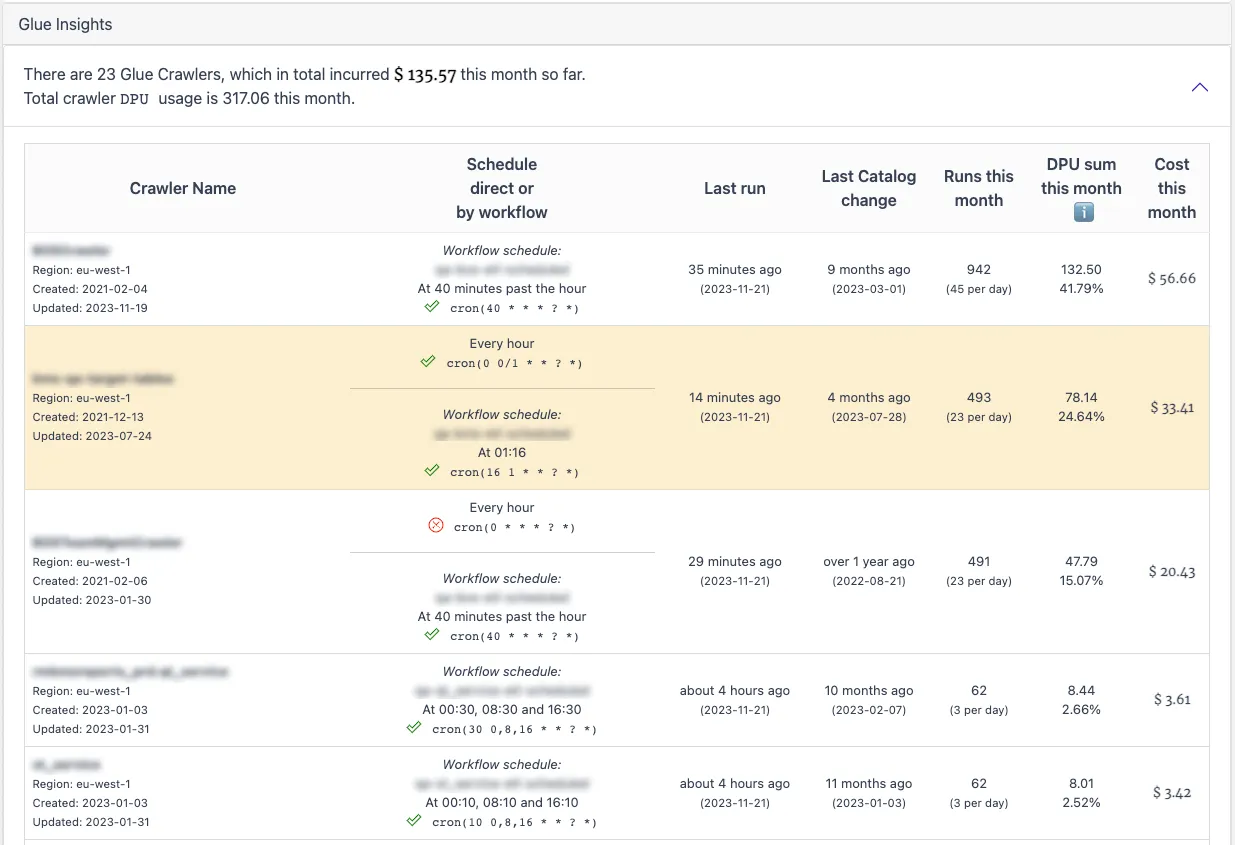Click the 942 runs value

pyautogui.click(x=979, y=269)
